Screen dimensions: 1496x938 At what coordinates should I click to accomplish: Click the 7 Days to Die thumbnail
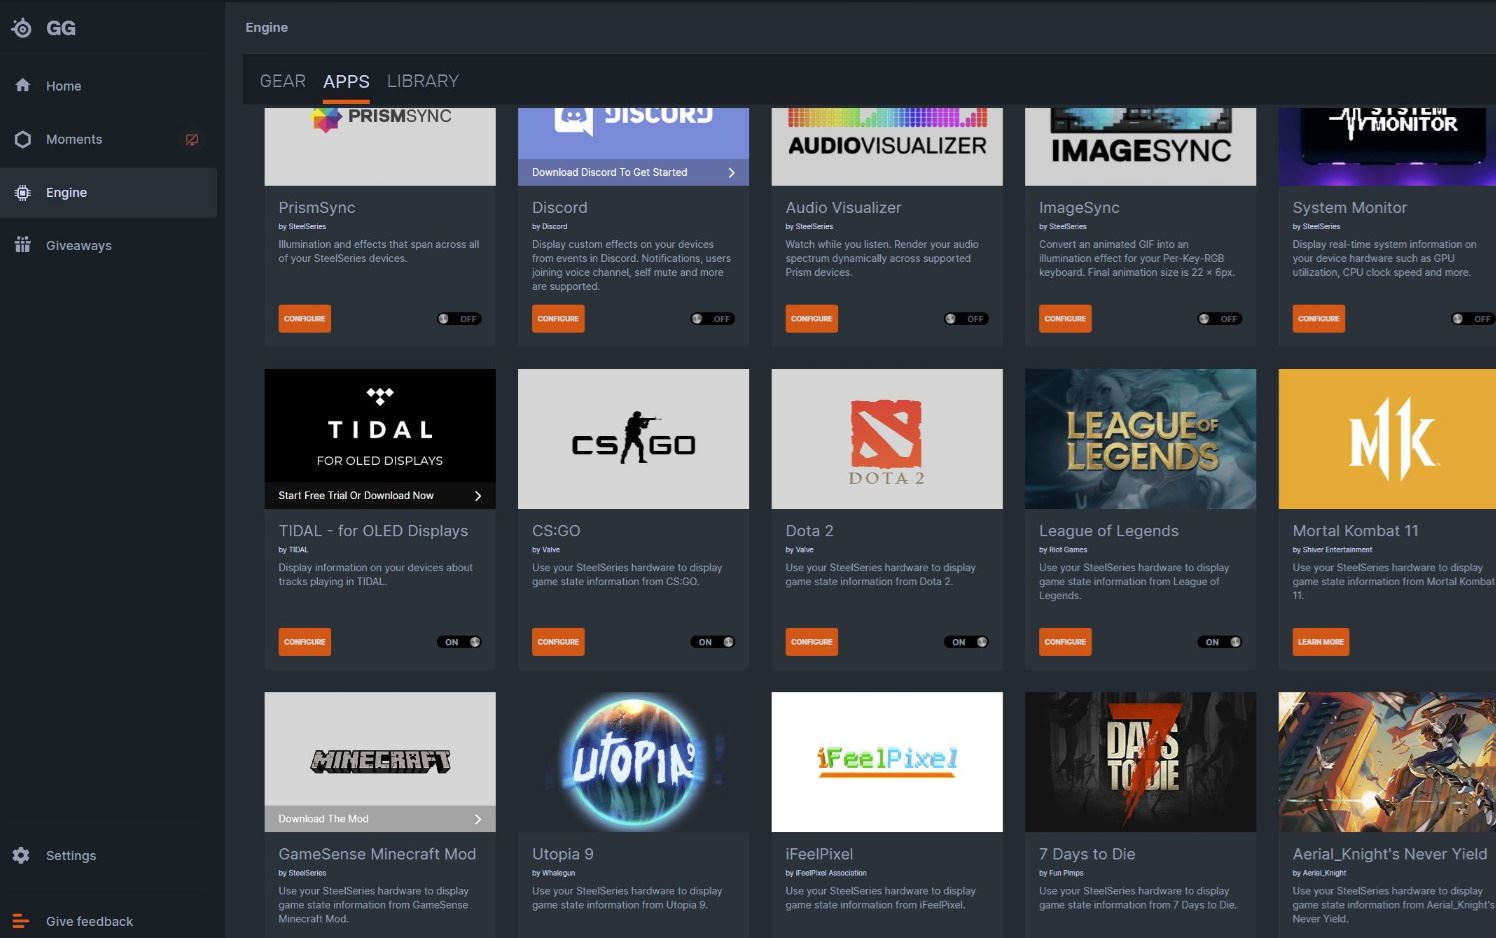point(1140,762)
